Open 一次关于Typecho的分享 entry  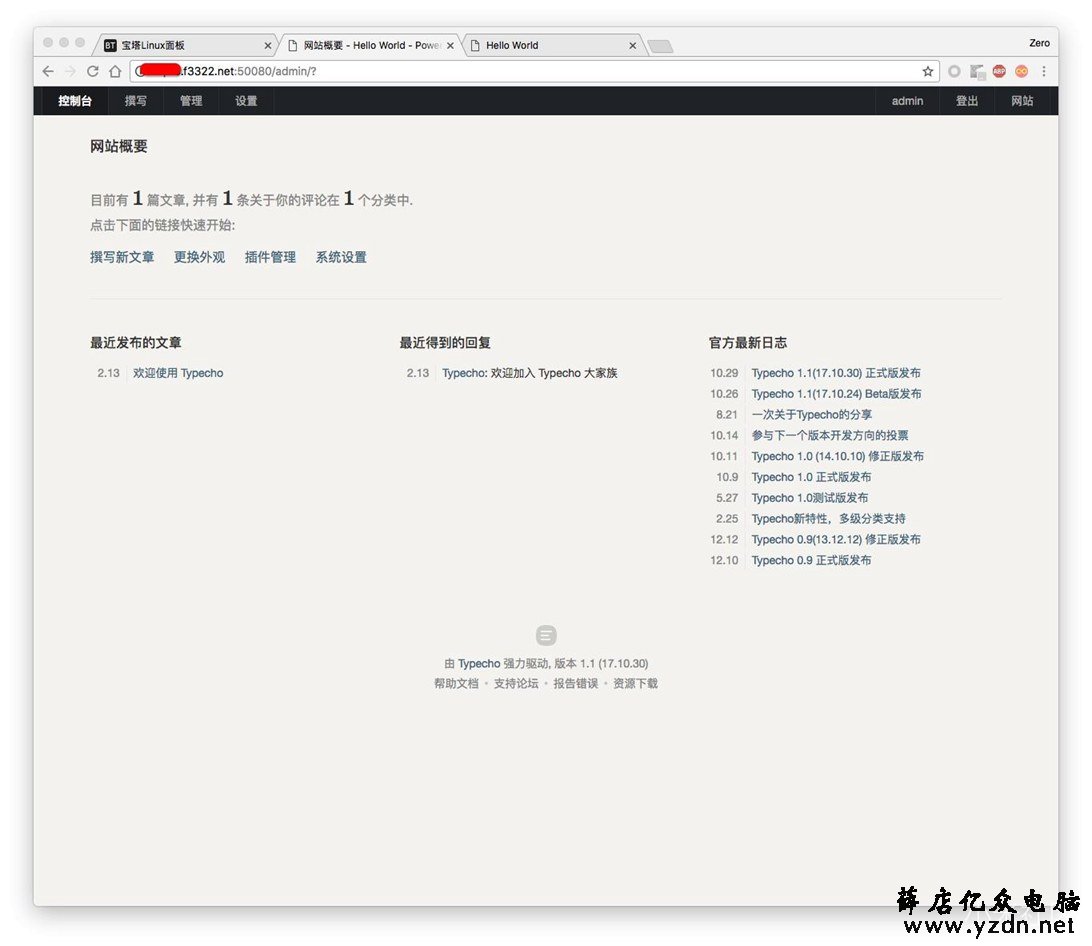pyautogui.click(x=811, y=415)
